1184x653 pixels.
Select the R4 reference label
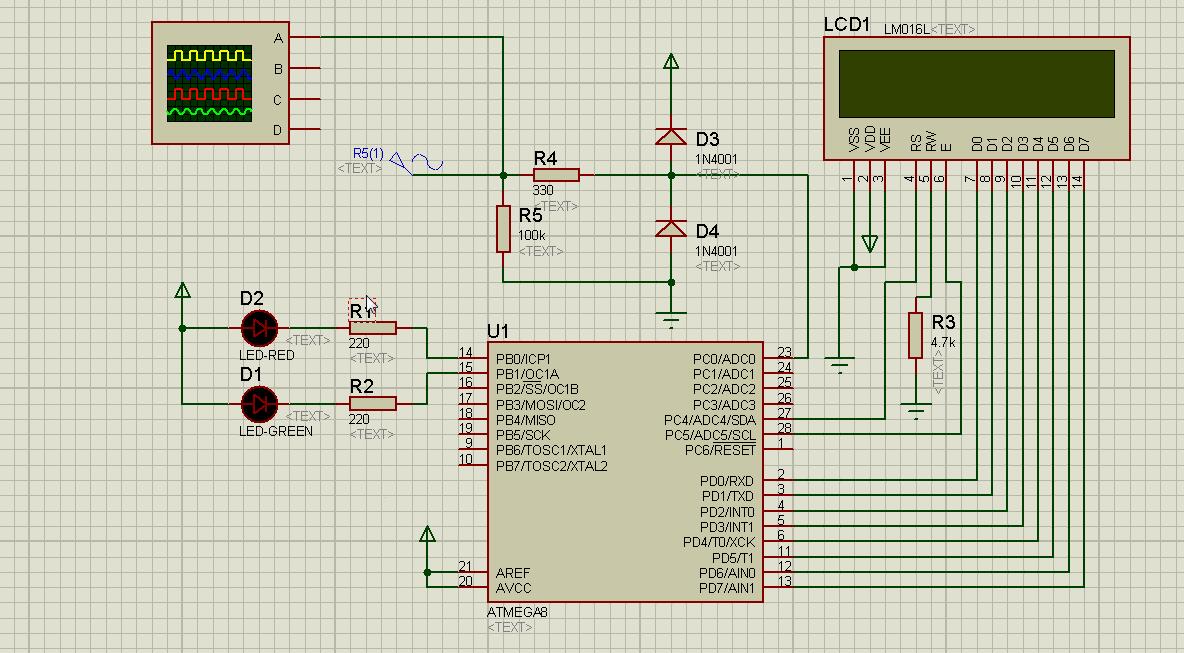coord(545,158)
